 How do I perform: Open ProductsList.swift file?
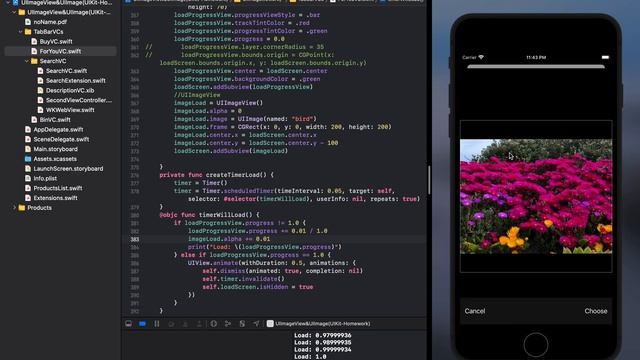pyautogui.click(x=58, y=189)
